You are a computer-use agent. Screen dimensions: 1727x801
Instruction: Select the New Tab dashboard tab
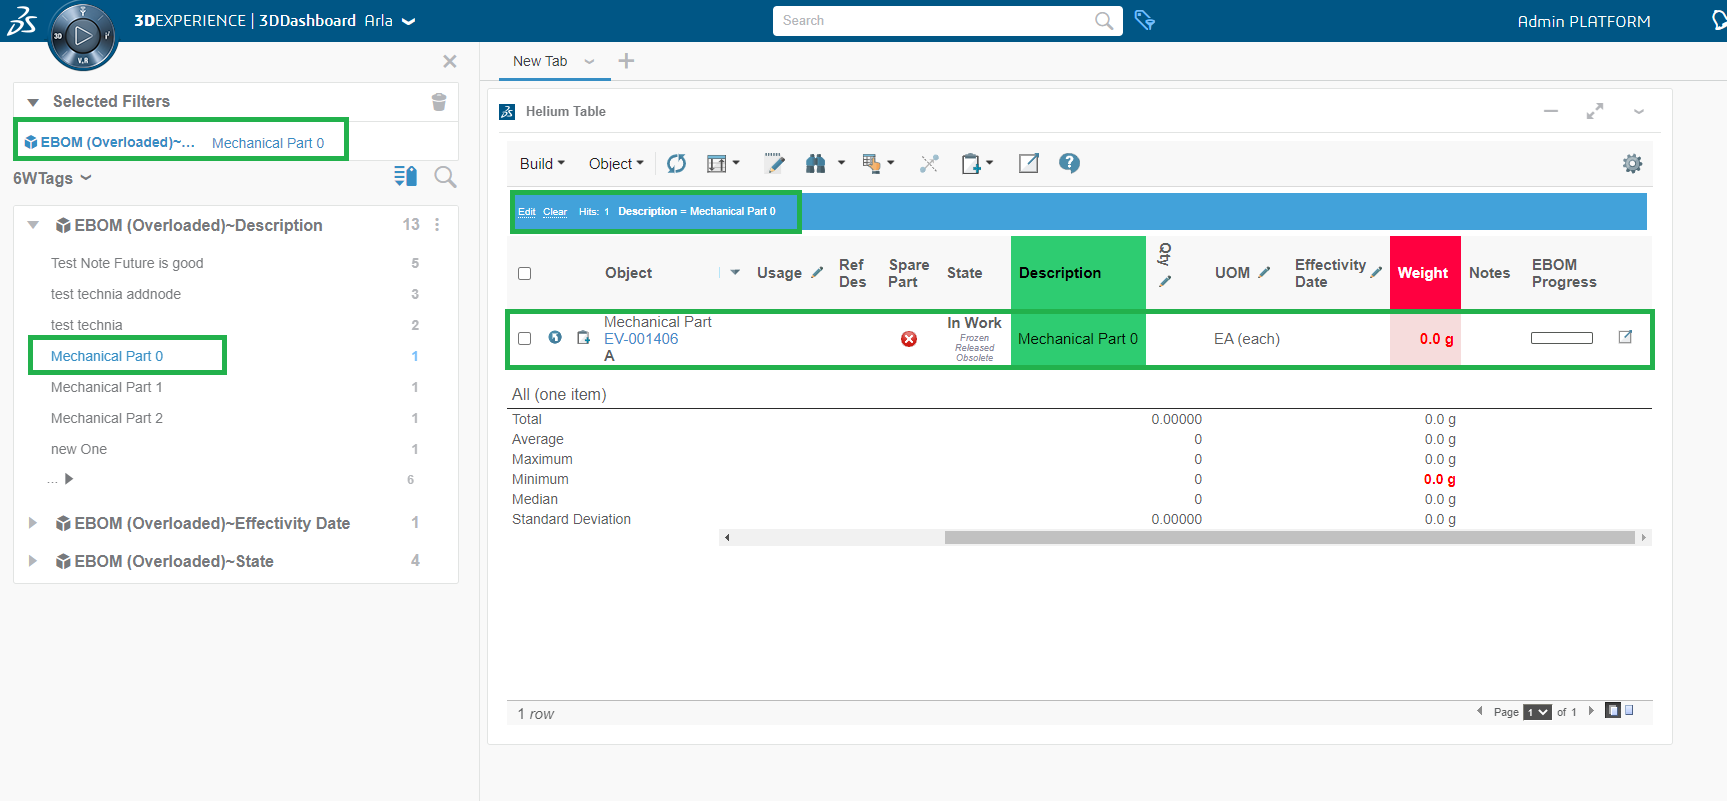[540, 62]
